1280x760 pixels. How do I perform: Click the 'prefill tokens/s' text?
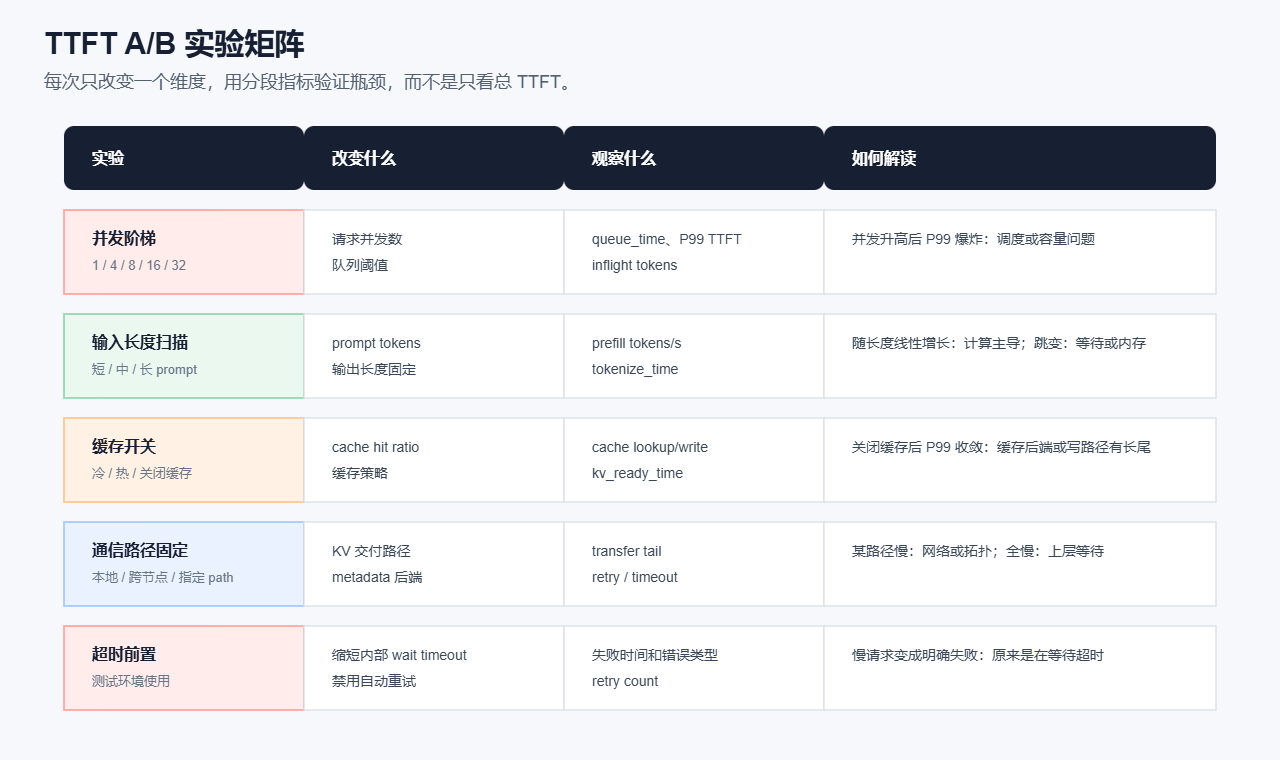pos(637,343)
